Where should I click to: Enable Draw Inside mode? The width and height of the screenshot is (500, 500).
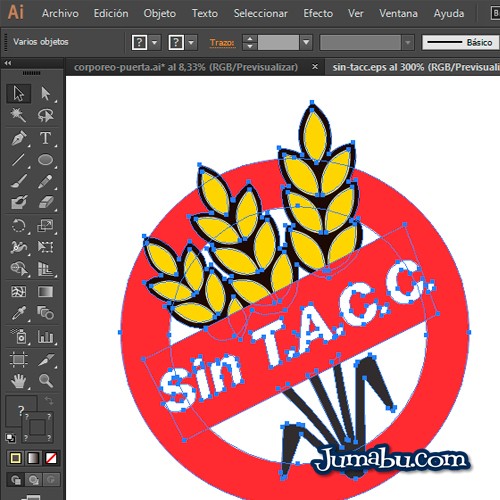[x=51, y=480]
